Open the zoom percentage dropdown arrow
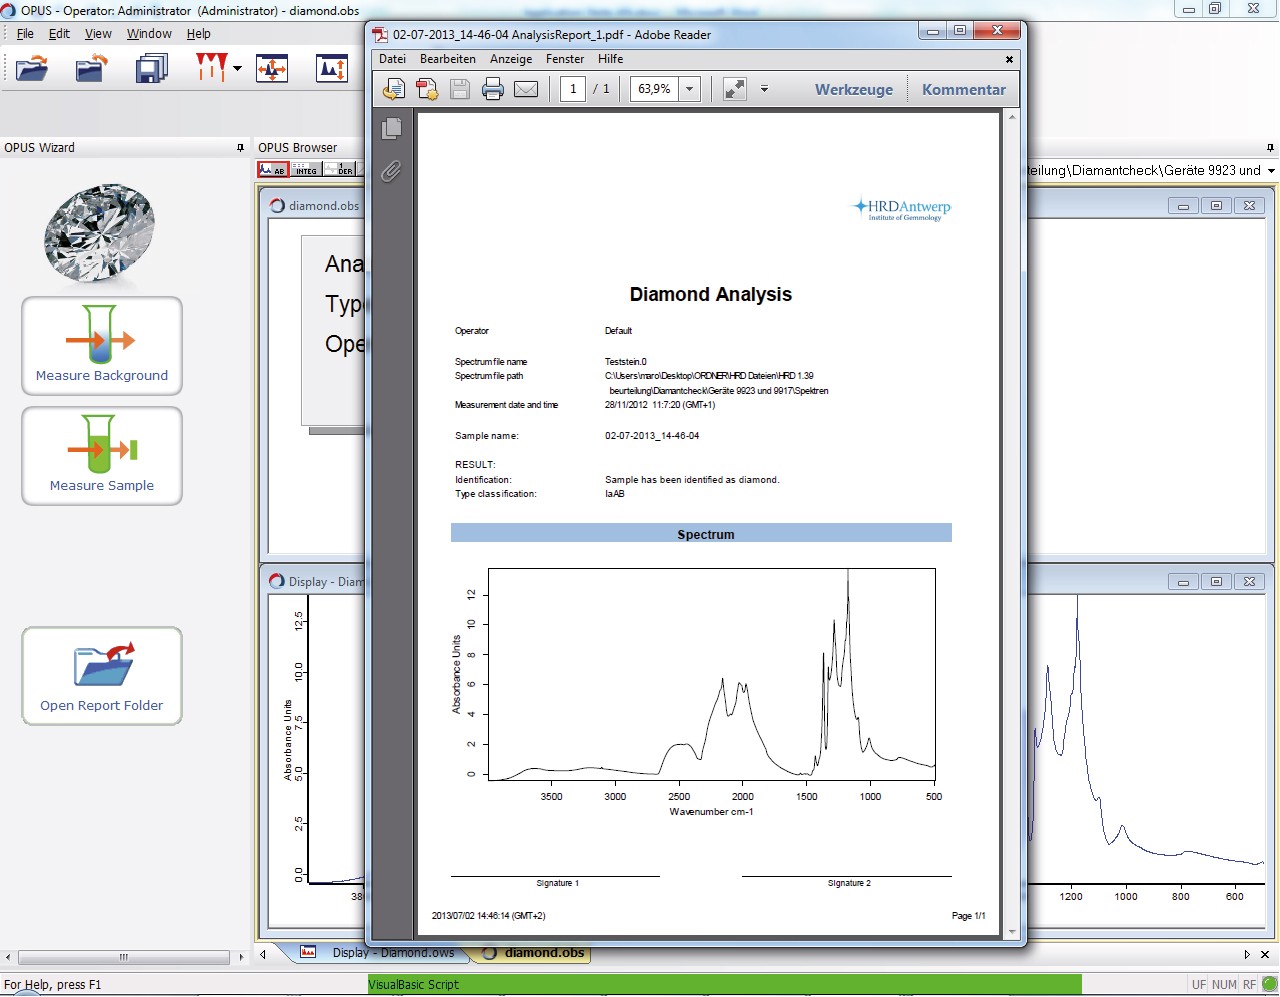 (x=689, y=89)
